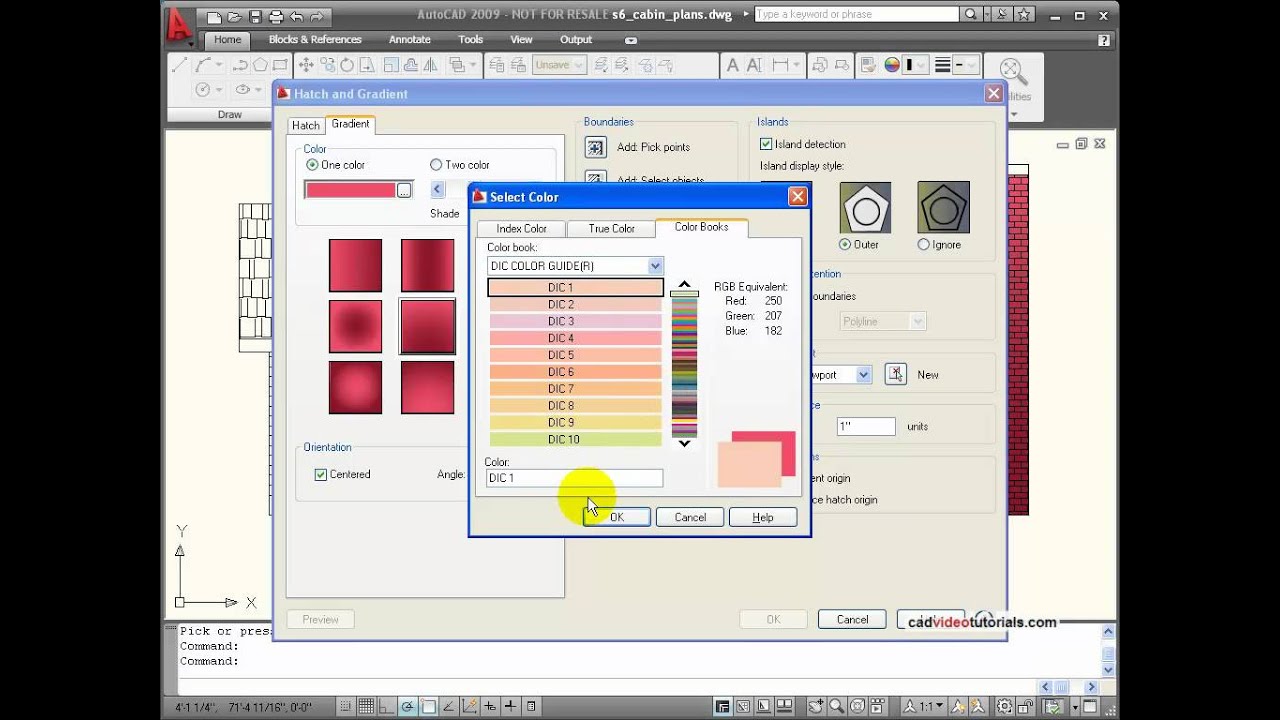1280x720 pixels.
Task: Click the search binoculars icon in InfoCenter
Action: tap(971, 15)
